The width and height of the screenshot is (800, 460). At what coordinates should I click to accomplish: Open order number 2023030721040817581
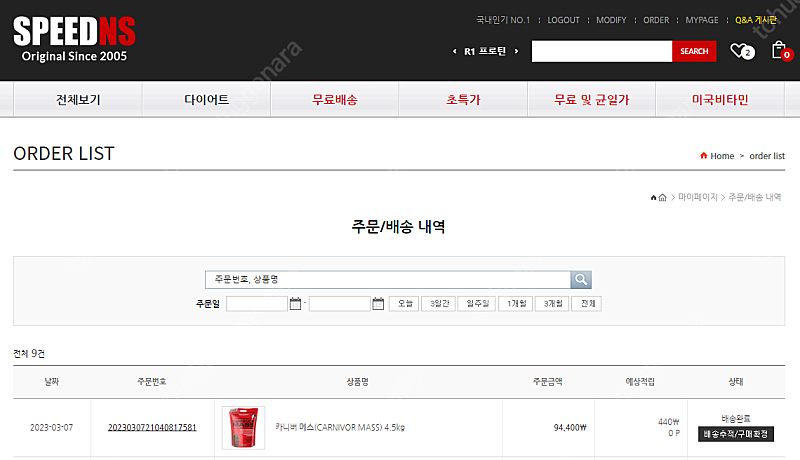tap(152, 427)
